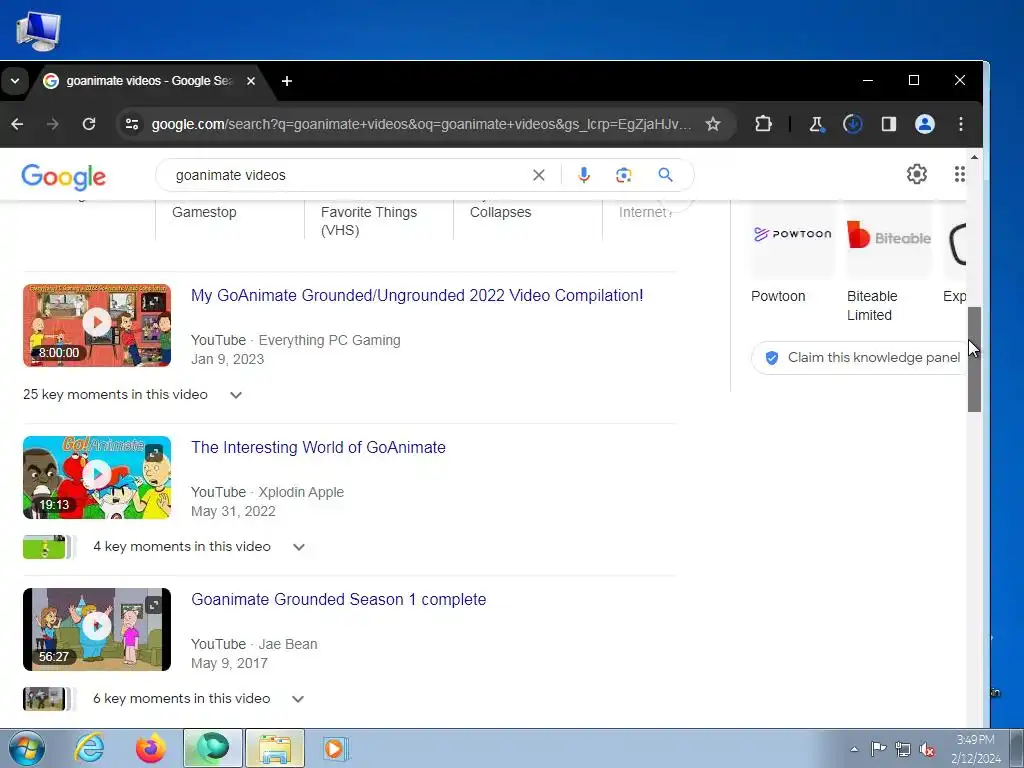The width and height of the screenshot is (1024, 768).
Task: Open Google apps grid
Action: pyautogui.click(x=959, y=174)
